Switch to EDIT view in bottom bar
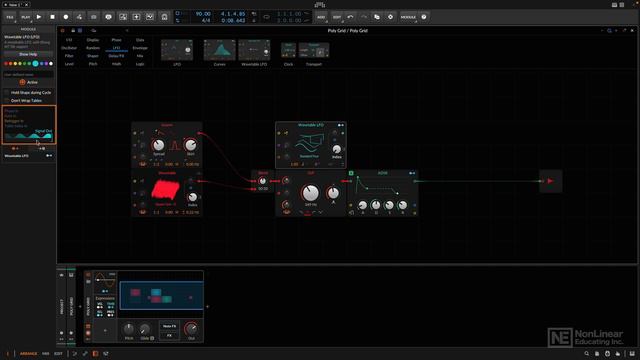The height and width of the screenshot is (360, 640). 58,353
